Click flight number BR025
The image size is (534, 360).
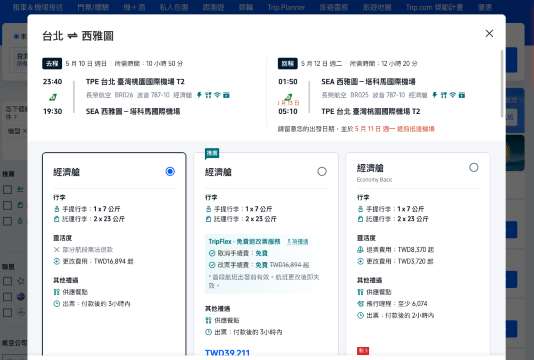359,95
